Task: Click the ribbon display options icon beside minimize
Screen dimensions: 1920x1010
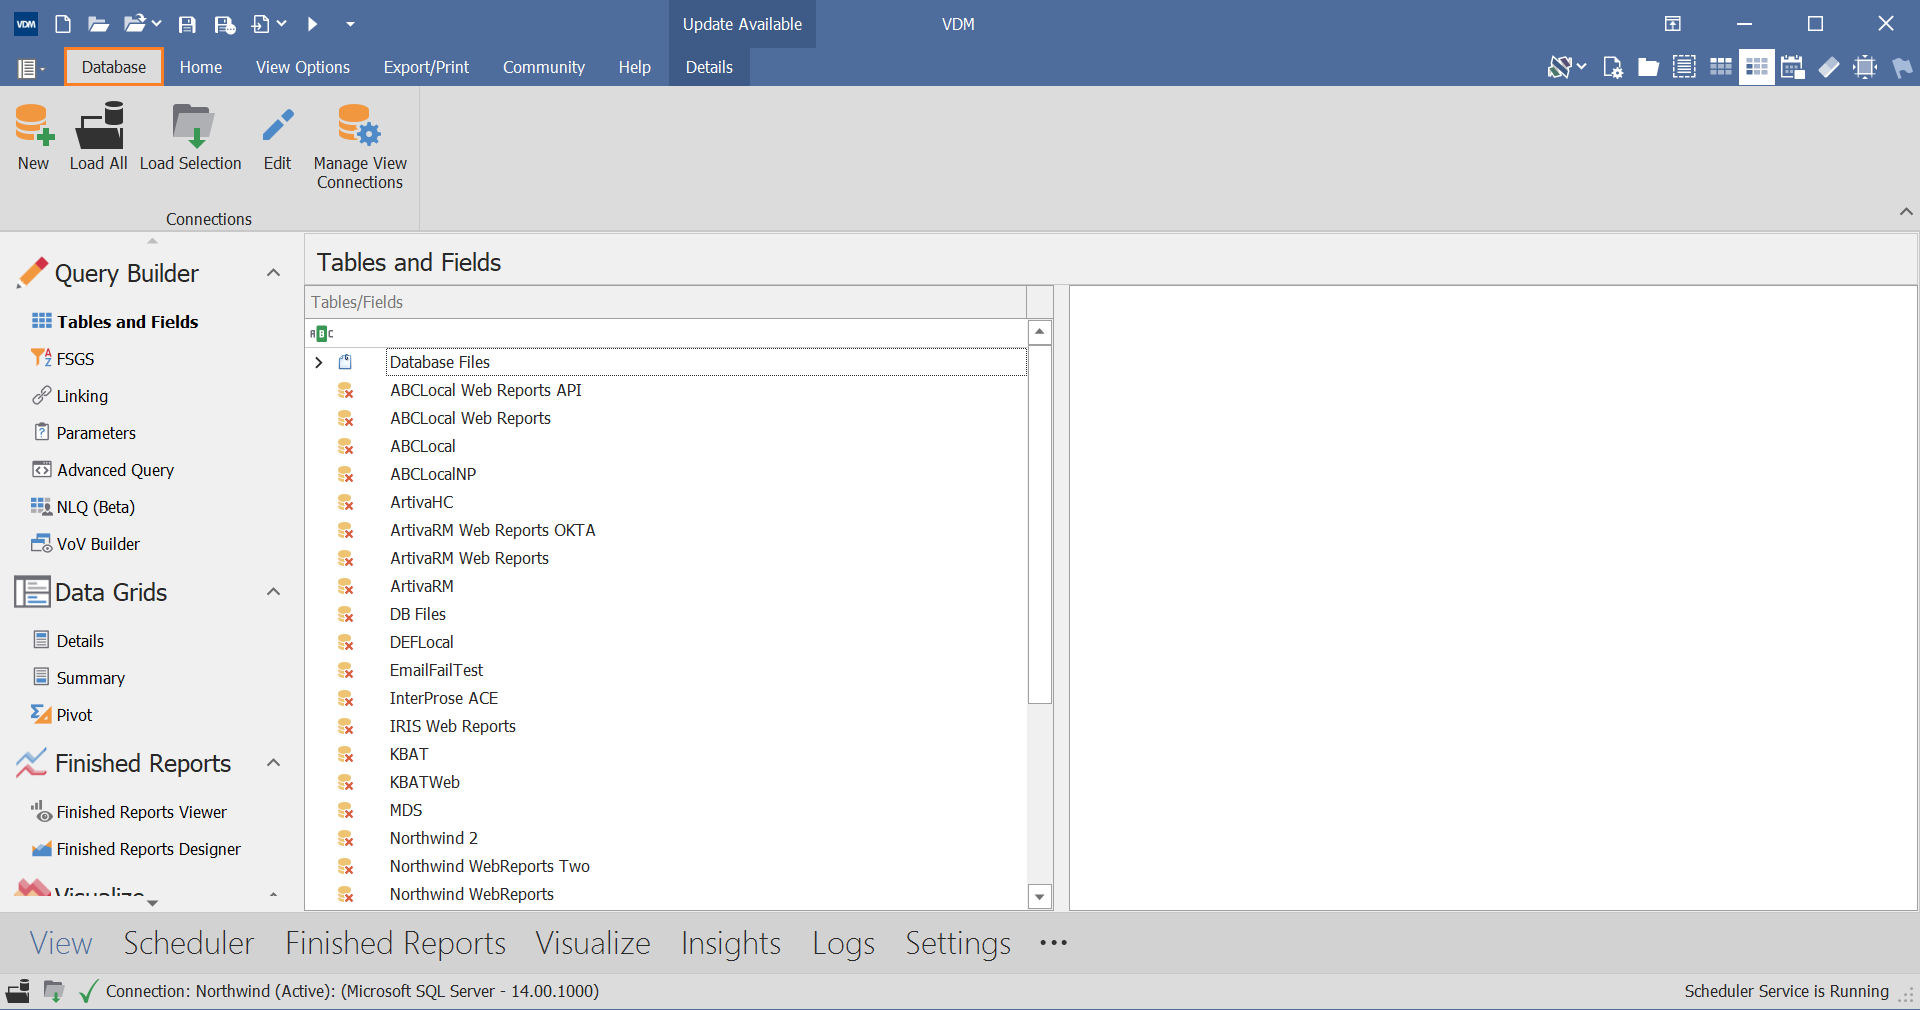Action: [1672, 24]
